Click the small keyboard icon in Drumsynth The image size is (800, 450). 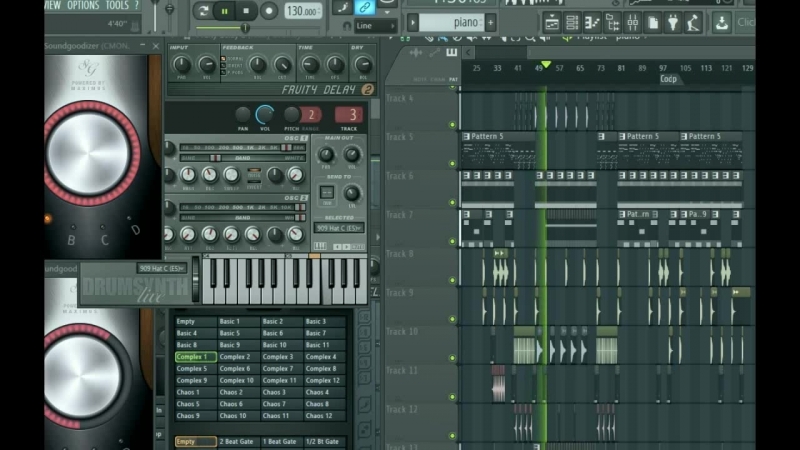tap(320, 246)
